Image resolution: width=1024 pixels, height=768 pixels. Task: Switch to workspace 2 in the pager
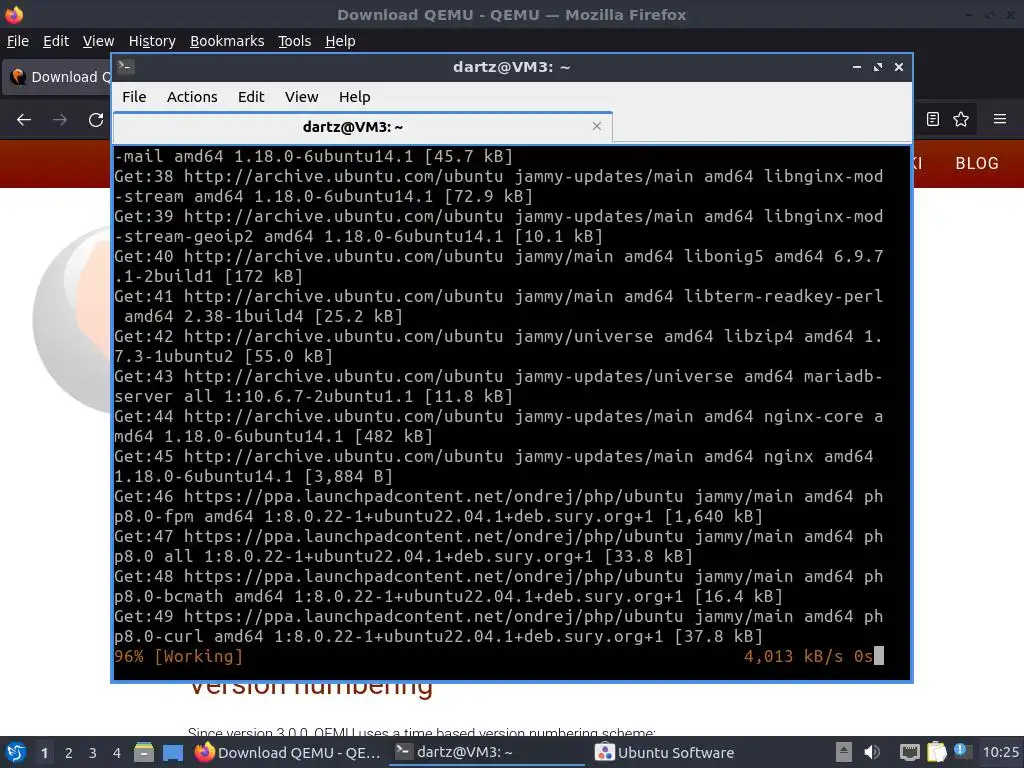pos(69,753)
